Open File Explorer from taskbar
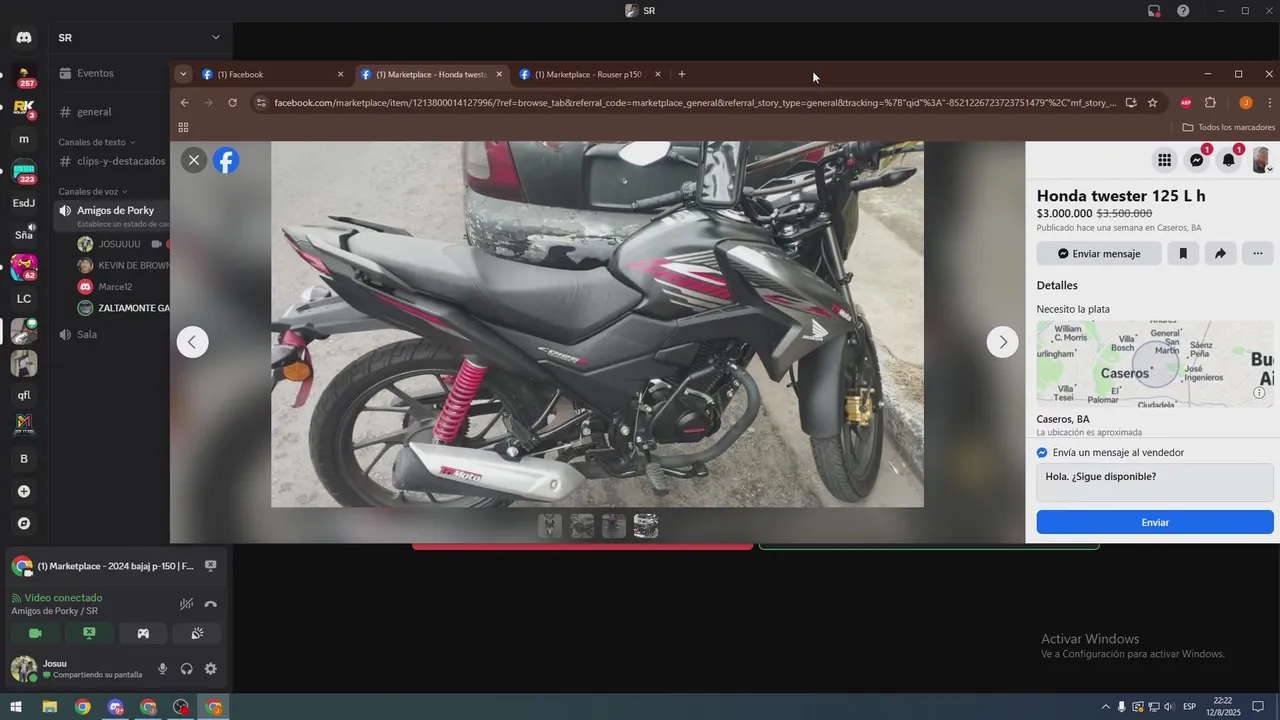Image resolution: width=1280 pixels, height=720 pixels. (50, 707)
